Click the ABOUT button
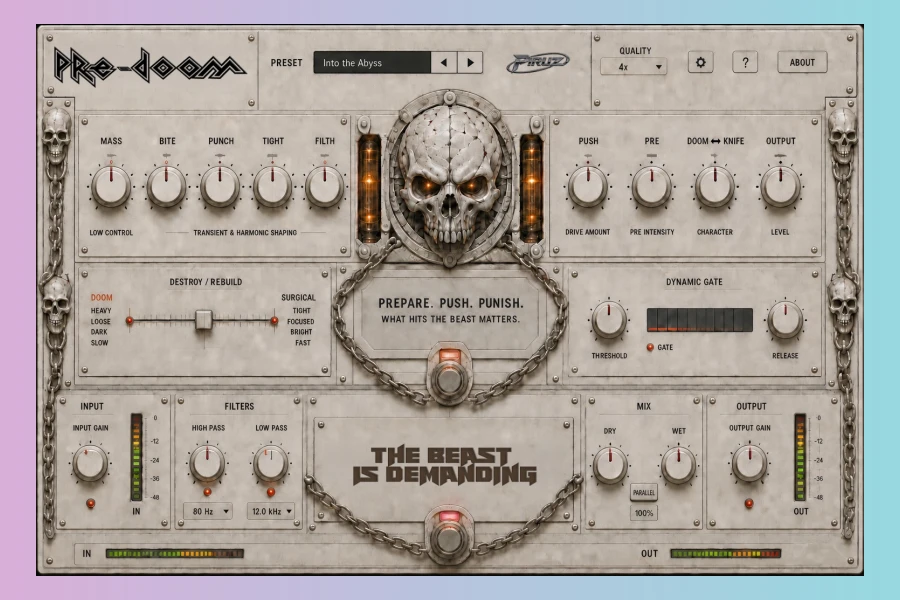 pyautogui.click(x=802, y=62)
